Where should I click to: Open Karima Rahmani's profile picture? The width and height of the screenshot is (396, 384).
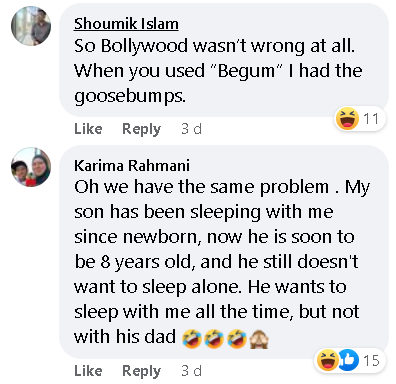coord(31,167)
